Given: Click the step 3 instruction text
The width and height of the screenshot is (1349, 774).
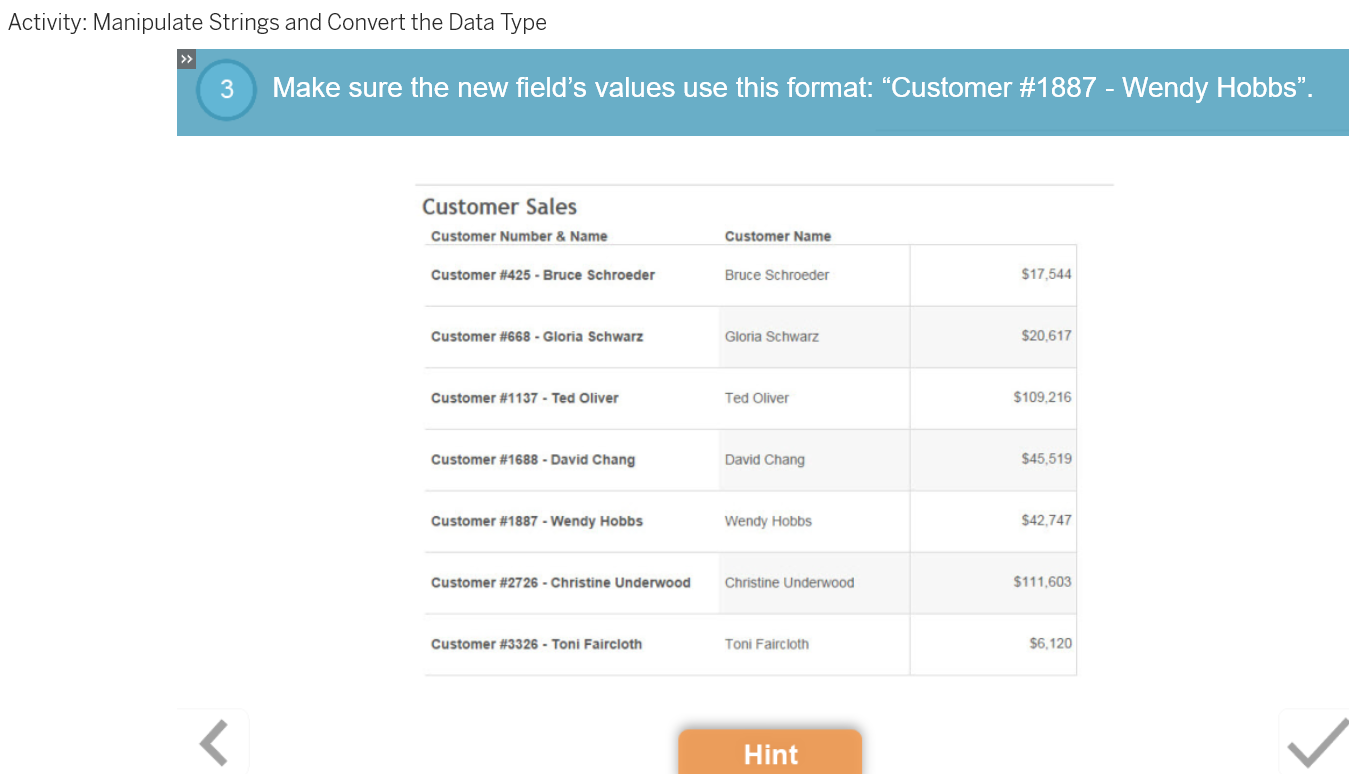Looking at the screenshot, I should click(x=792, y=88).
